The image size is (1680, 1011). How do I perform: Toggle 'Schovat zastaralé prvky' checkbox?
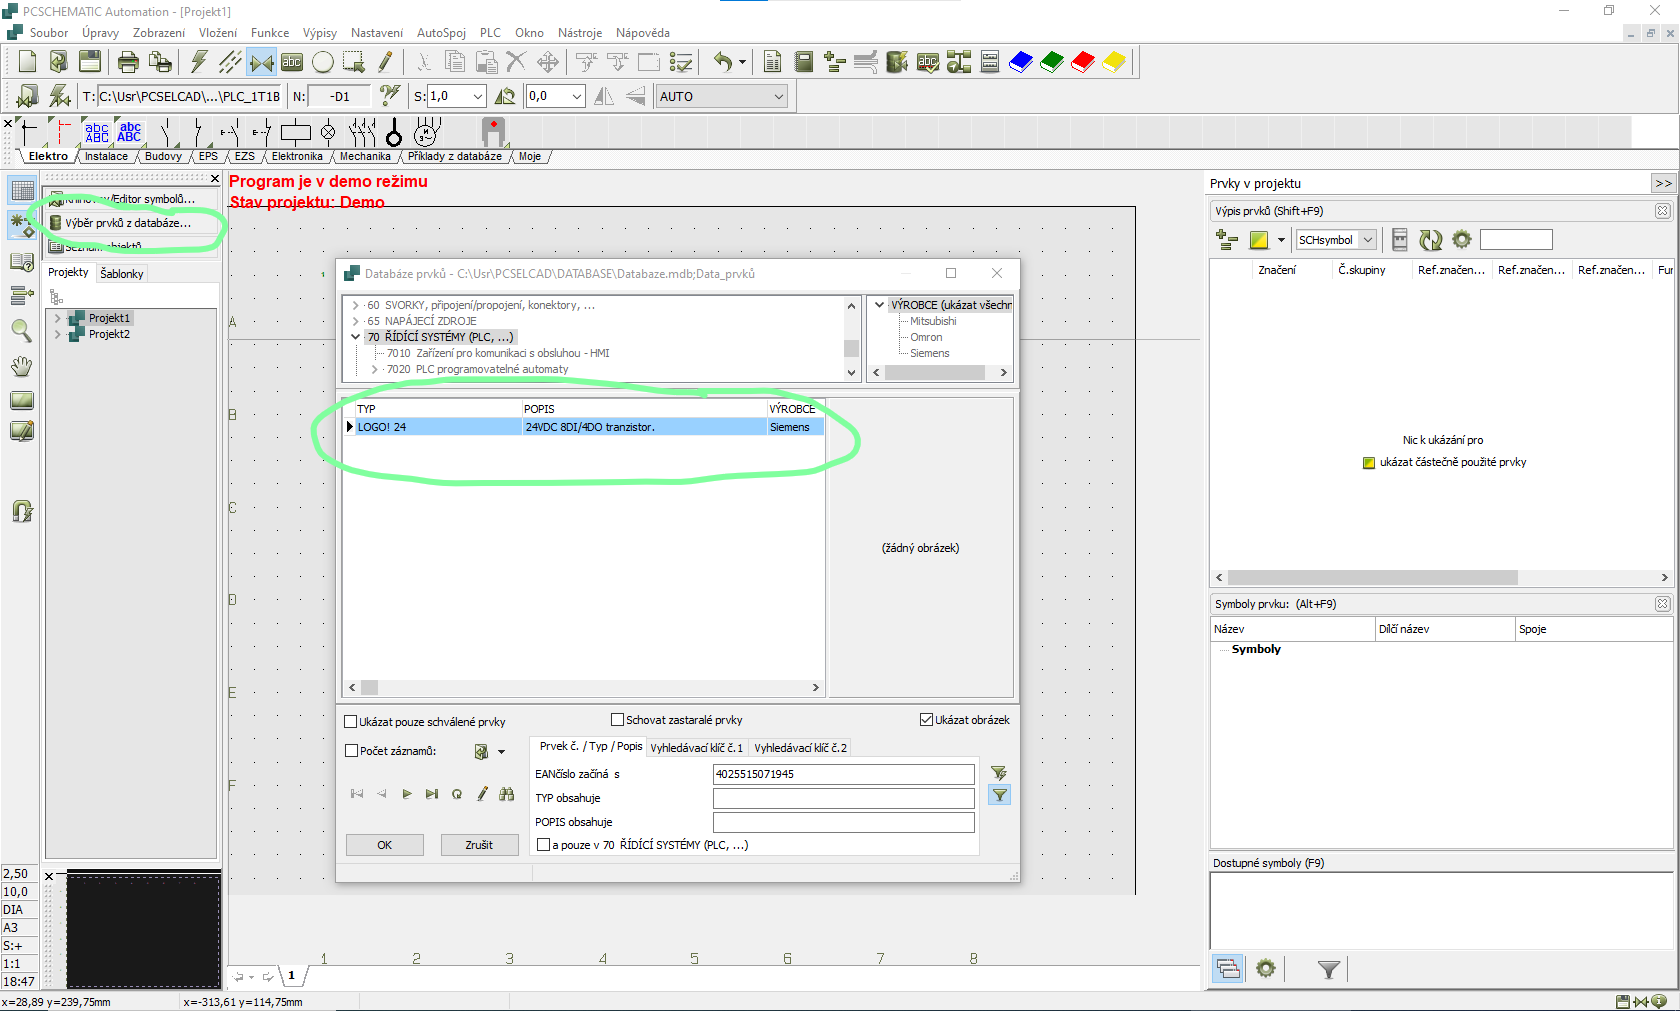click(617, 720)
